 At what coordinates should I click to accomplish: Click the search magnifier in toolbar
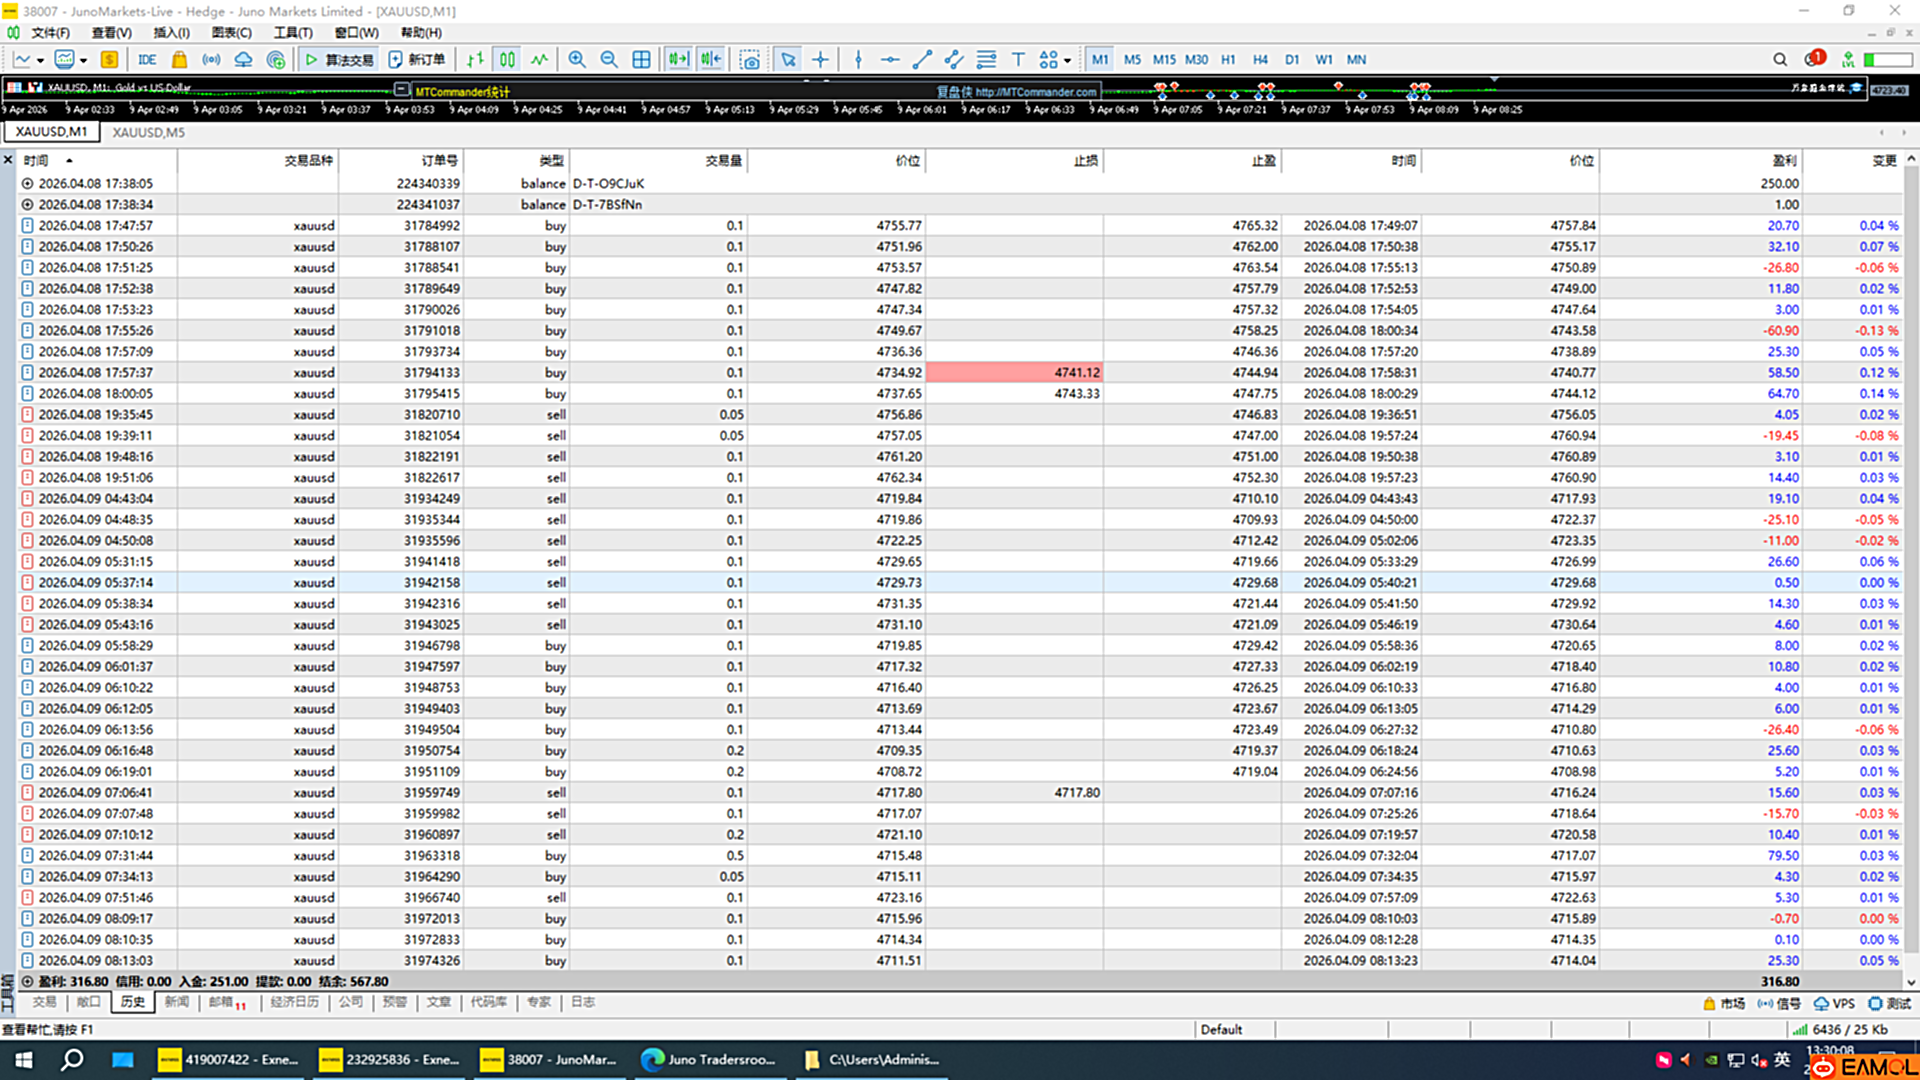(x=1780, y=60)
